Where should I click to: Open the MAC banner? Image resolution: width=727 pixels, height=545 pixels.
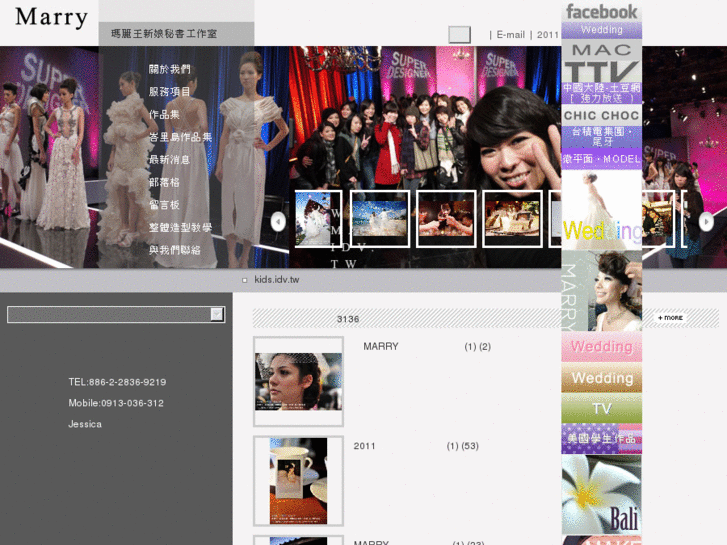tap(601, 49)
